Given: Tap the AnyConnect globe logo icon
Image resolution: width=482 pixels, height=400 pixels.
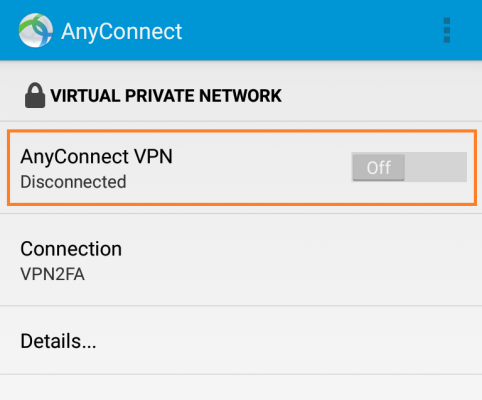Looking at the screenshot, I should pyautogui.click(x=36, y=30).
